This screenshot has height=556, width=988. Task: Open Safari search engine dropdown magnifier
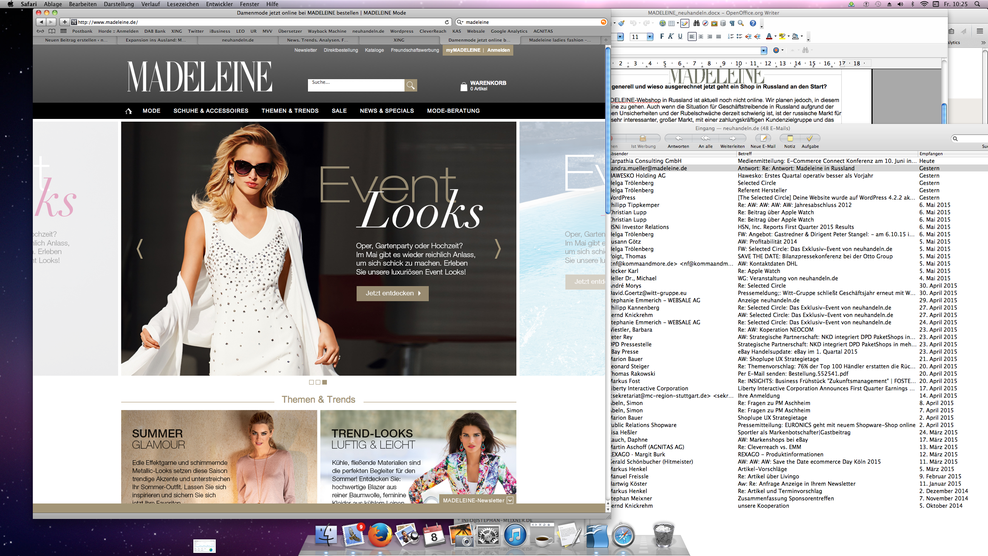tap(460, 22)
